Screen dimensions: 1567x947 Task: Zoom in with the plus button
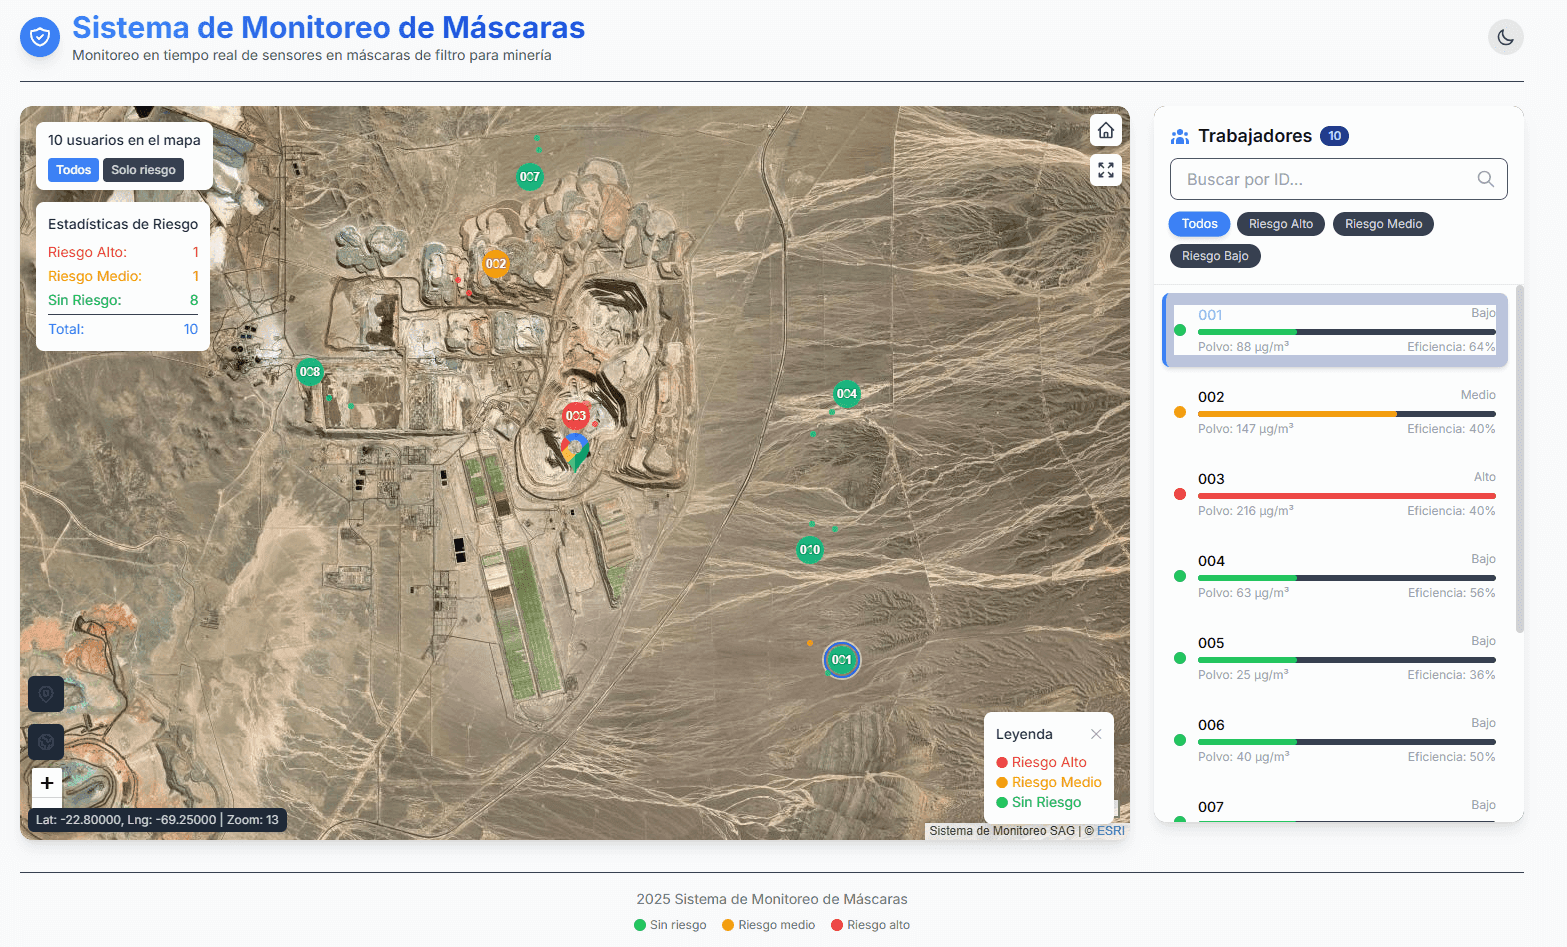pyautogui.click(x=47, y=783)
